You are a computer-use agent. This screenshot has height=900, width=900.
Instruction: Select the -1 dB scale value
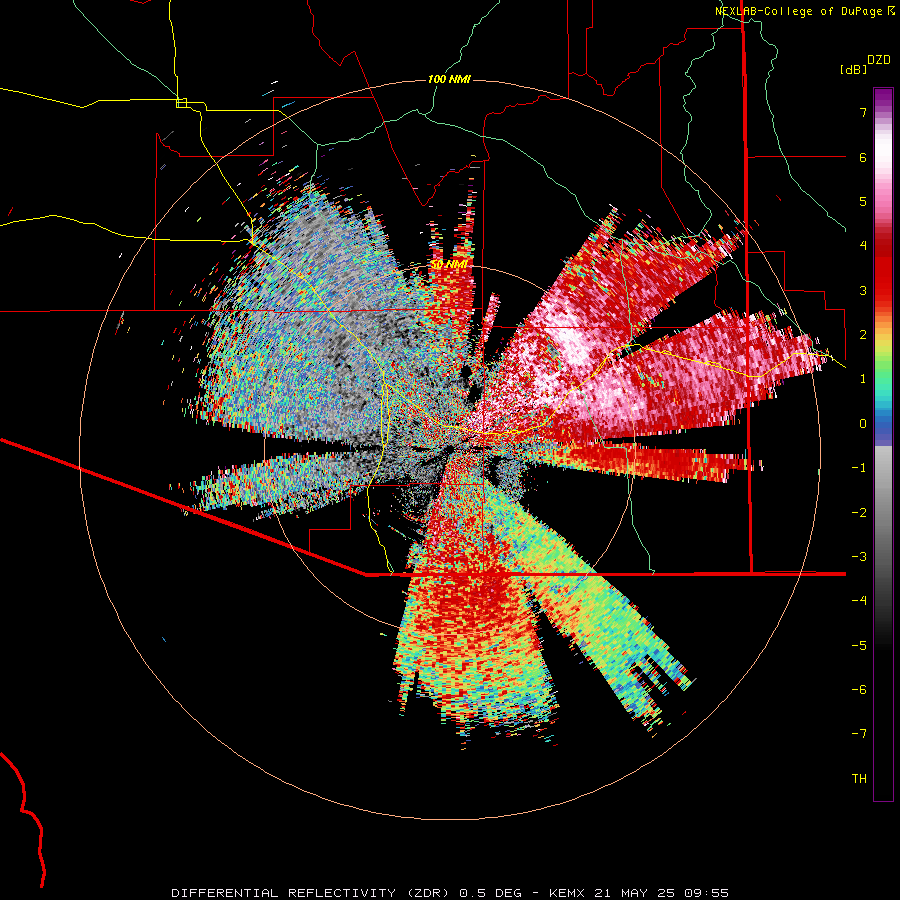[x=859, y=468]
